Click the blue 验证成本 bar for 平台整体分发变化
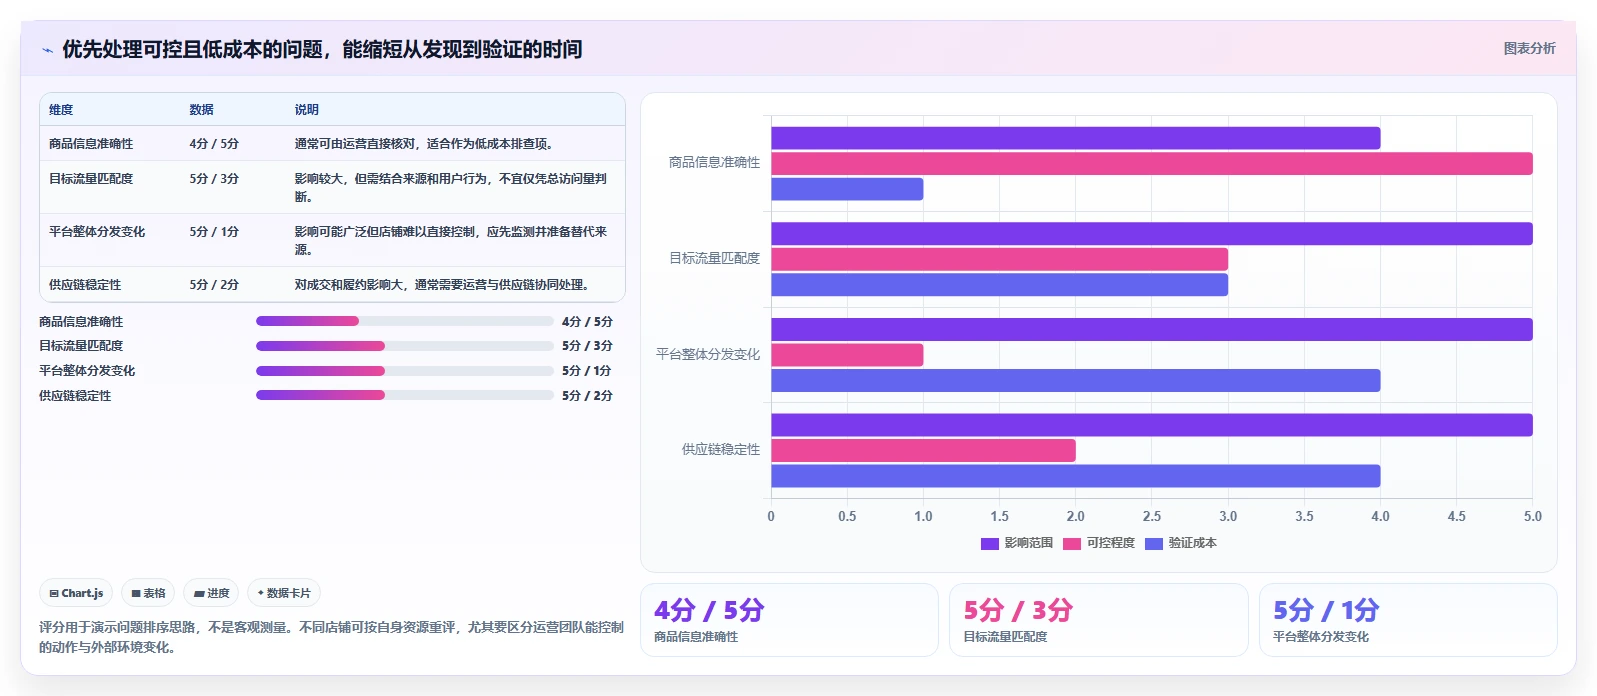 click(x=1075, y=380)
